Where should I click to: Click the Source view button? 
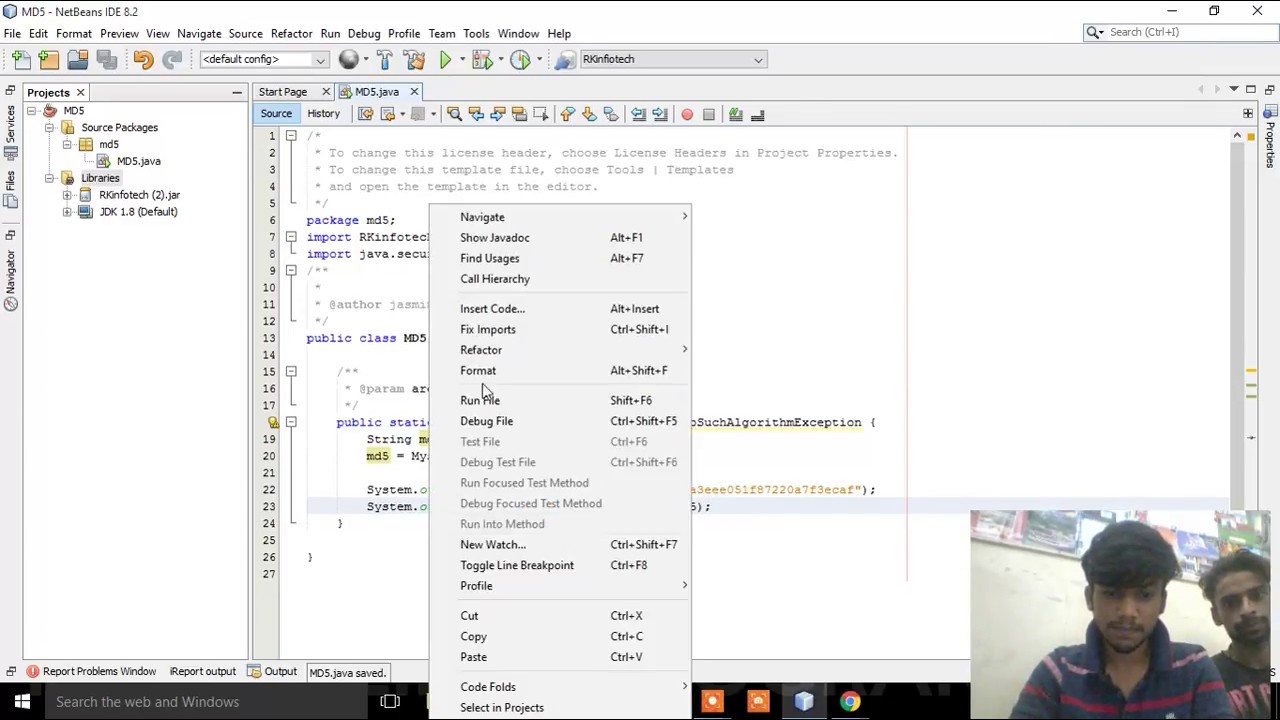click(276, 114)
